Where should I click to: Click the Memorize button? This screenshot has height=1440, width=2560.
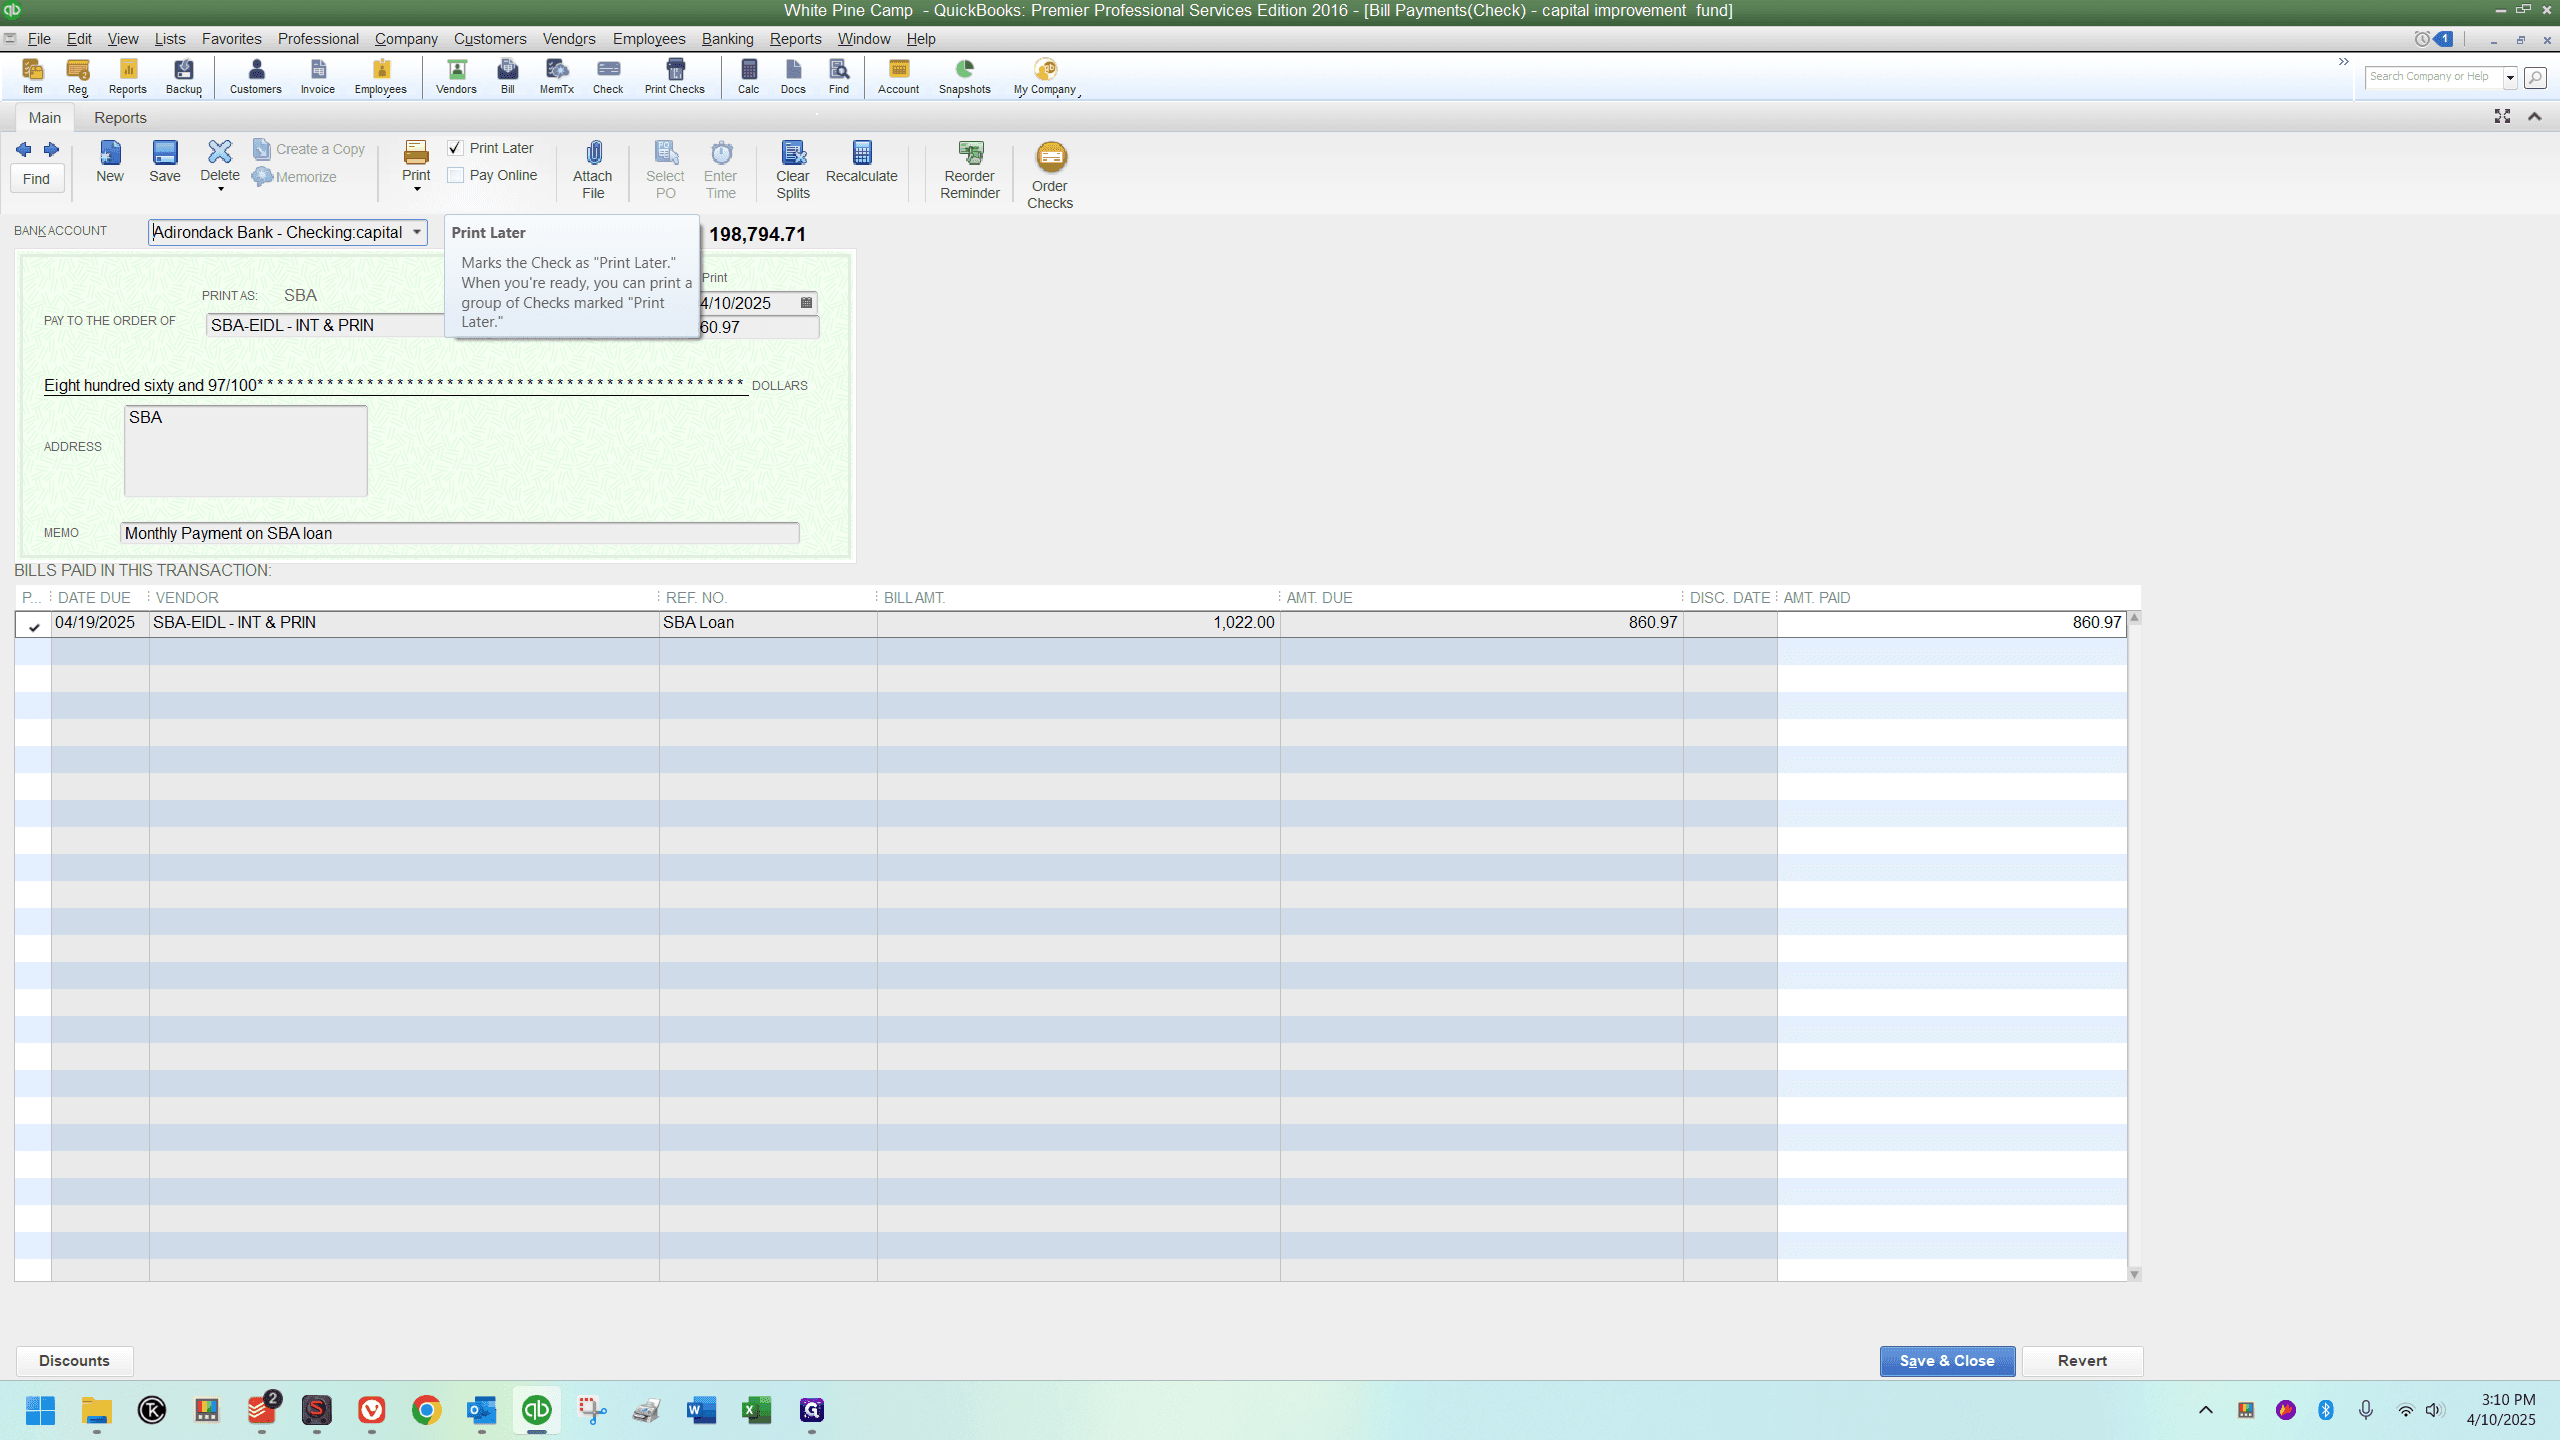pyautogui.click(x=295, y=177)
